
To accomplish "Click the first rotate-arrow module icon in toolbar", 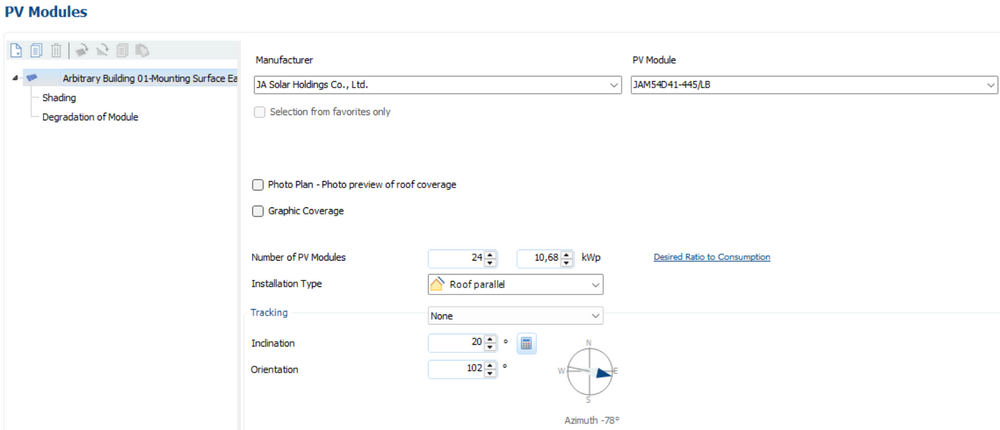I will pos(82,50).
